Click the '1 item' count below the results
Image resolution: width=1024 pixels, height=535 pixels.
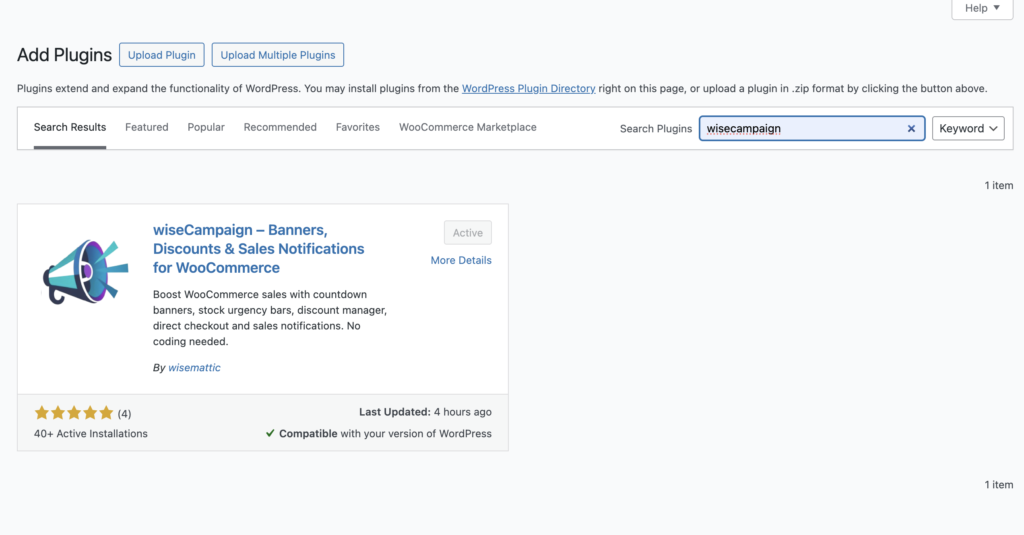click(x=999, y=485)
